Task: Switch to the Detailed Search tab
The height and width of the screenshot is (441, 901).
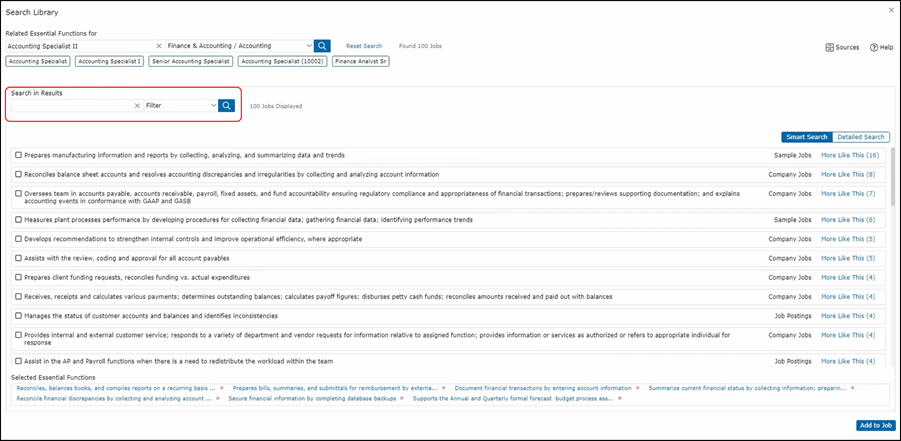Action: 860,137
